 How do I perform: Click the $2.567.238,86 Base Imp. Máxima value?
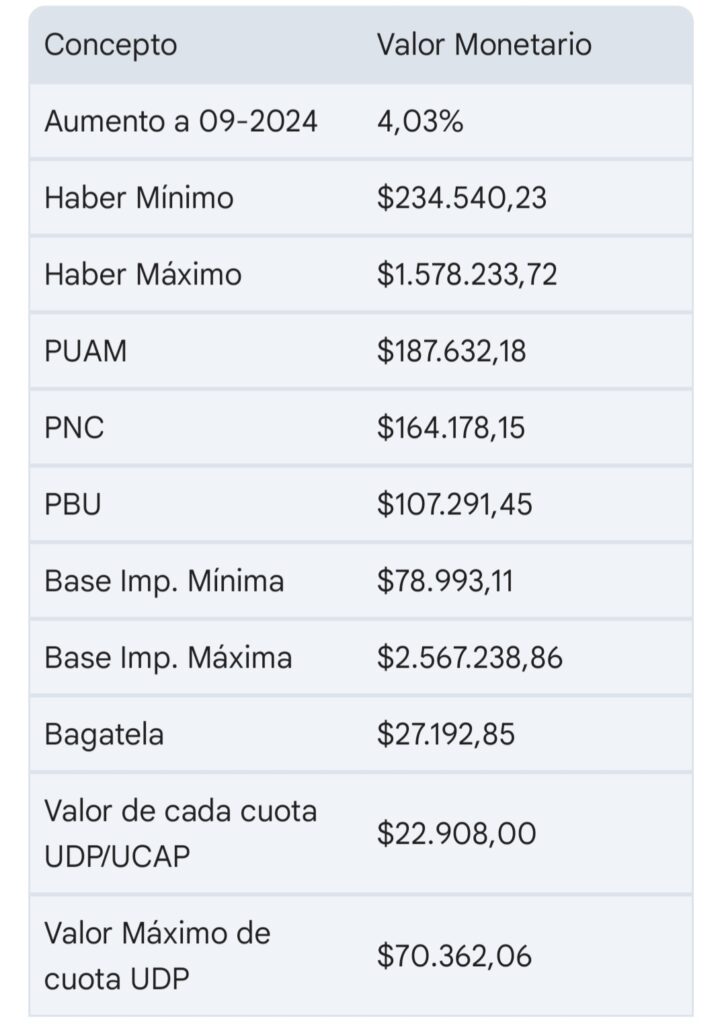pyautogui.click(x=469, y=658)
